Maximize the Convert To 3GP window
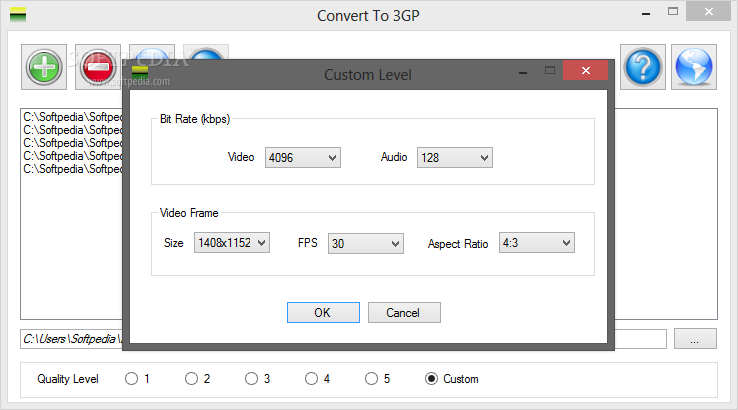Screen dimensions: 738x410 coord(673,11)
